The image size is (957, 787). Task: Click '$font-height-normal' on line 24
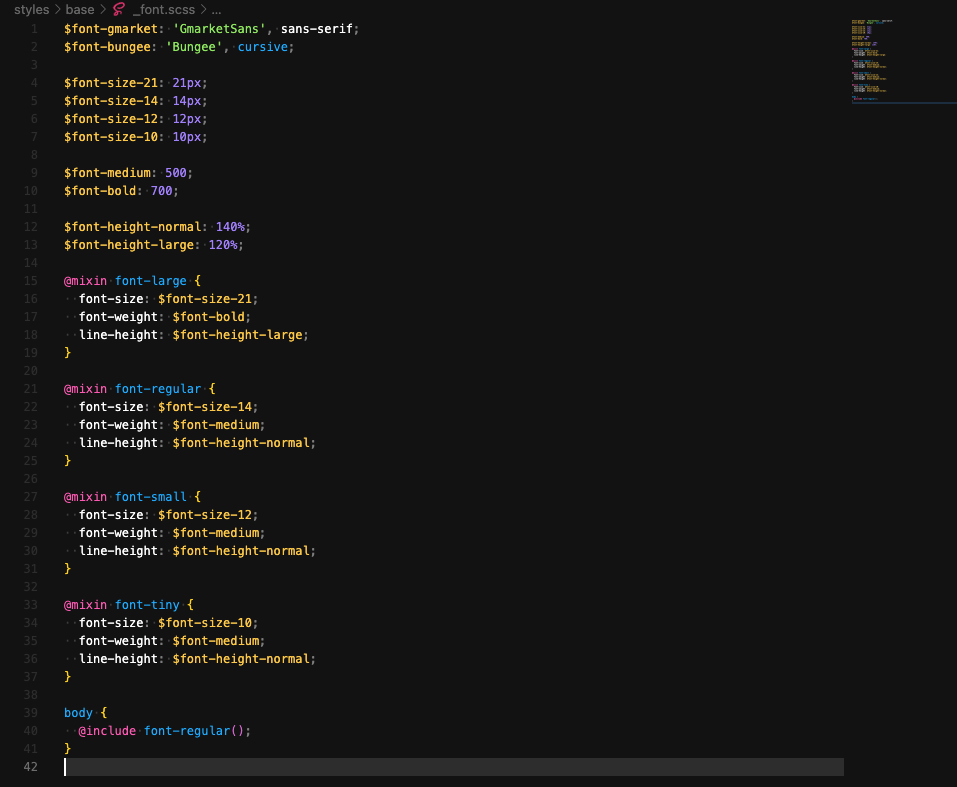pos(241,443)
